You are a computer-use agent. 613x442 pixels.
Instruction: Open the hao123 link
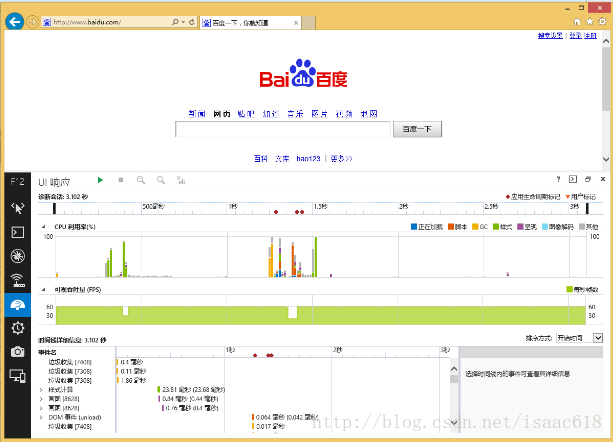tap(308, 159)
